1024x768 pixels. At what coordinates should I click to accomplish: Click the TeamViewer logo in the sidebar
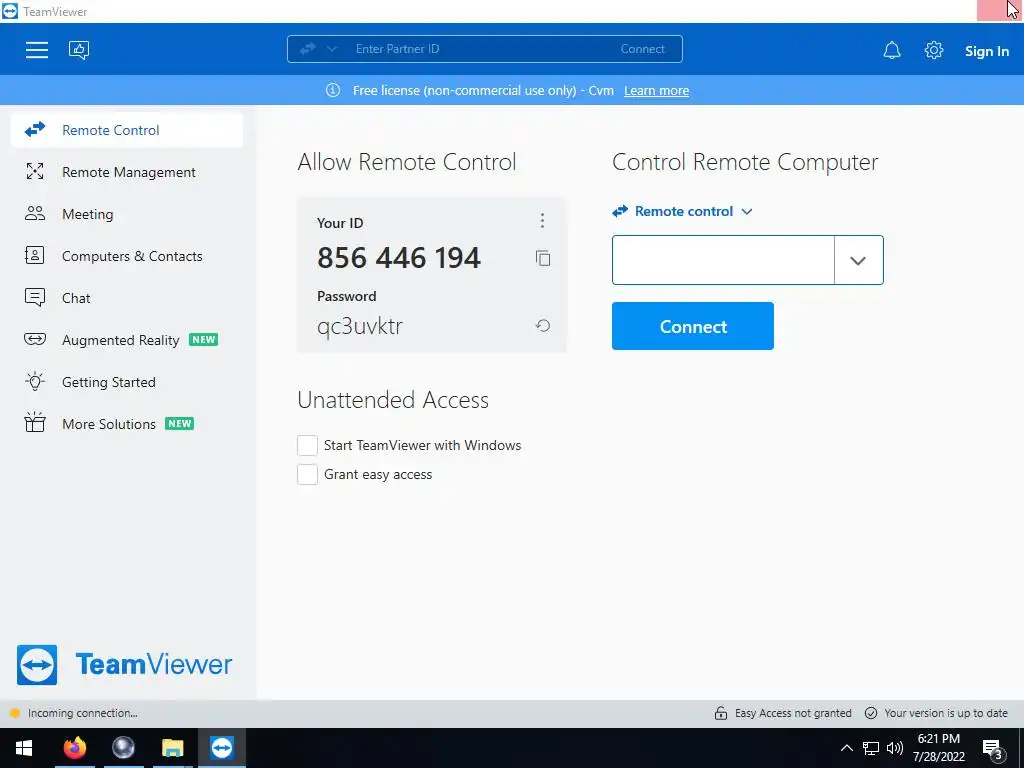tap(124, 665)
